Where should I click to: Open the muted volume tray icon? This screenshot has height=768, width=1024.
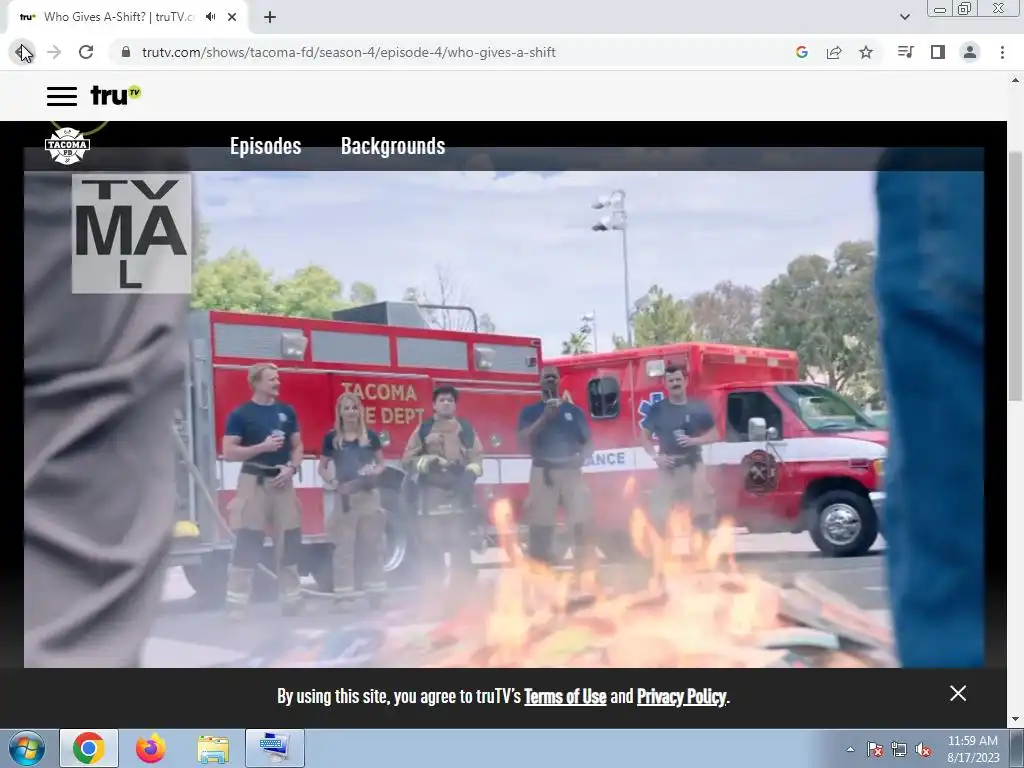pos(923,749)
